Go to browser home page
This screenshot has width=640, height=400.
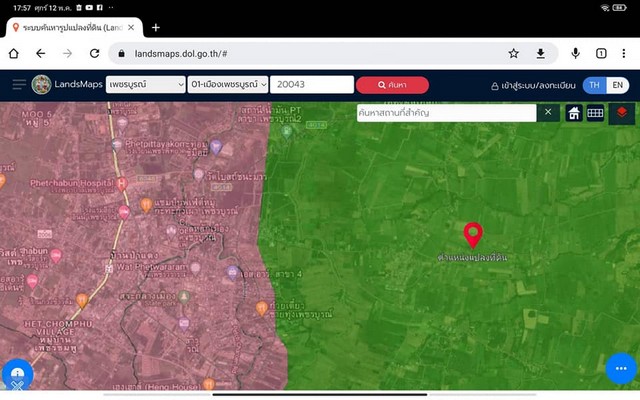[13, 53]
